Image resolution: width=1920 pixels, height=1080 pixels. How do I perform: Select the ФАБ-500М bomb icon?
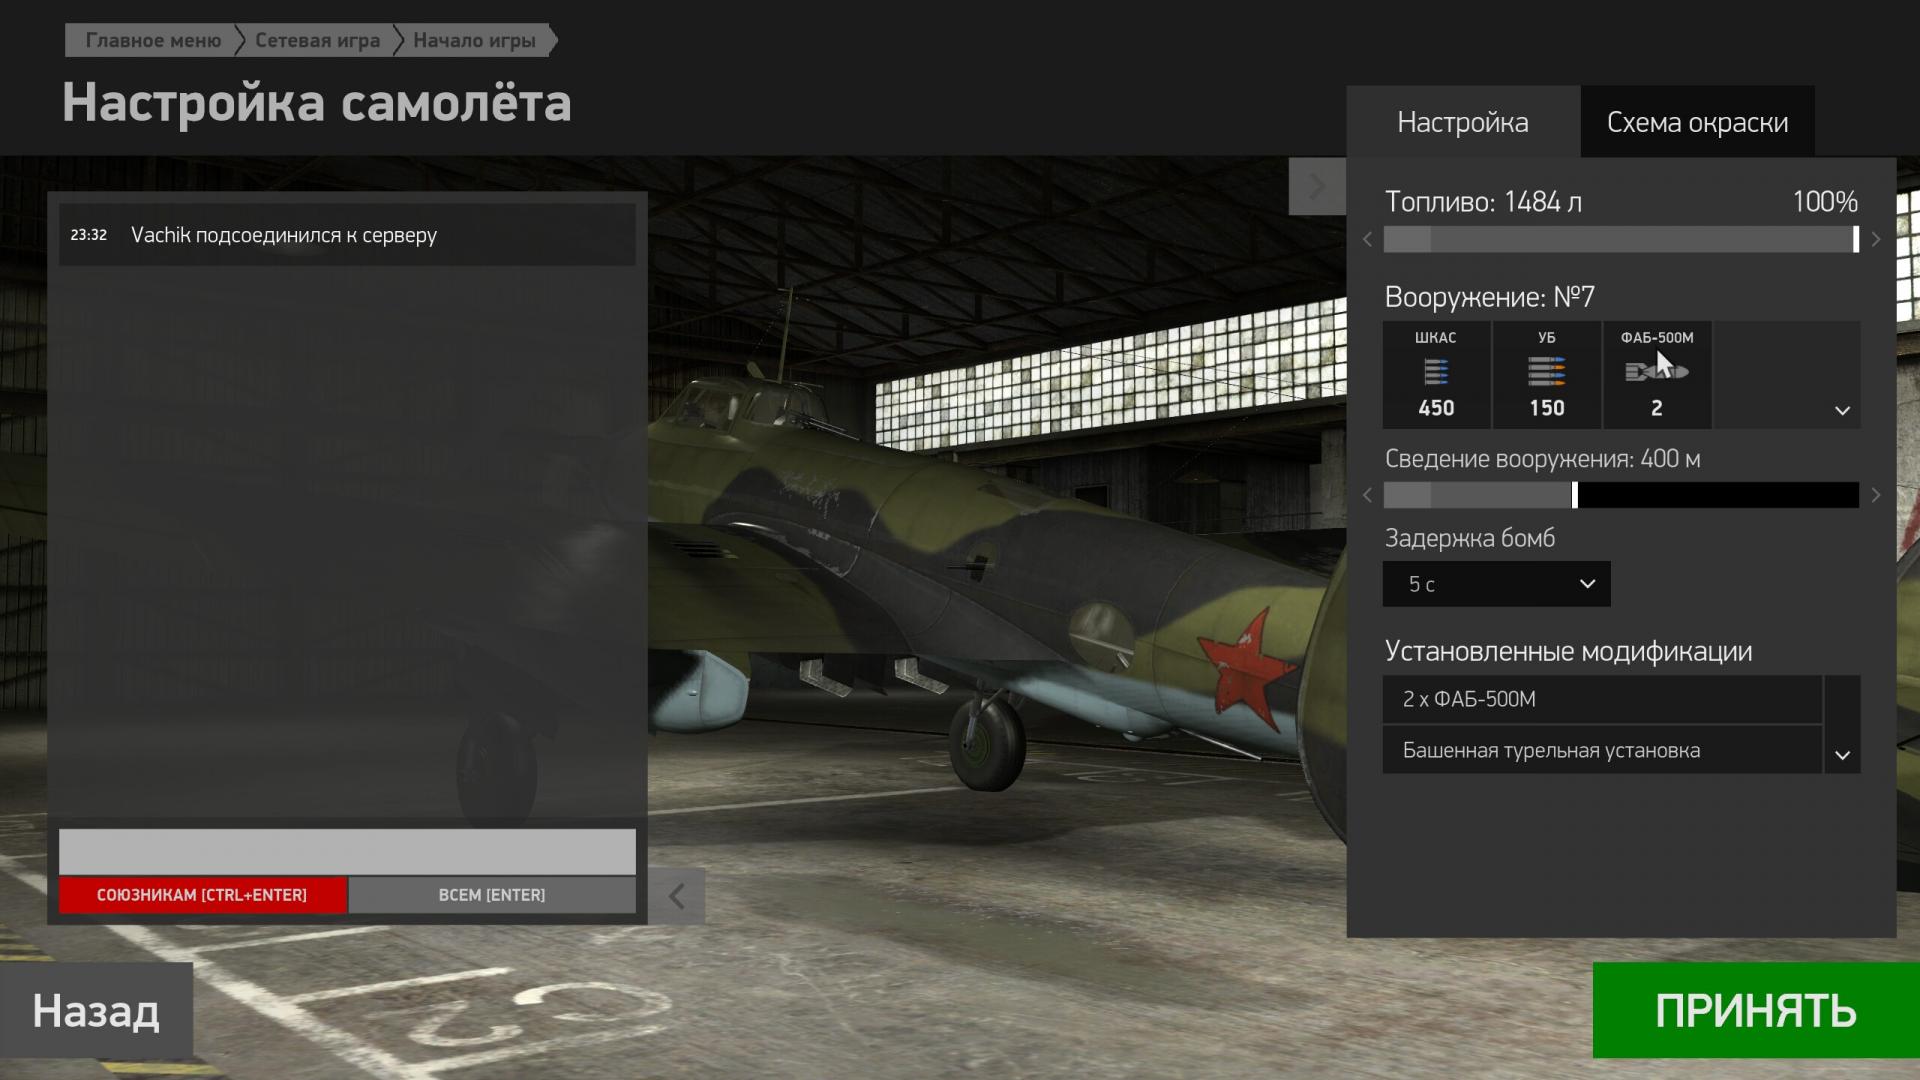coord(1656,375)
